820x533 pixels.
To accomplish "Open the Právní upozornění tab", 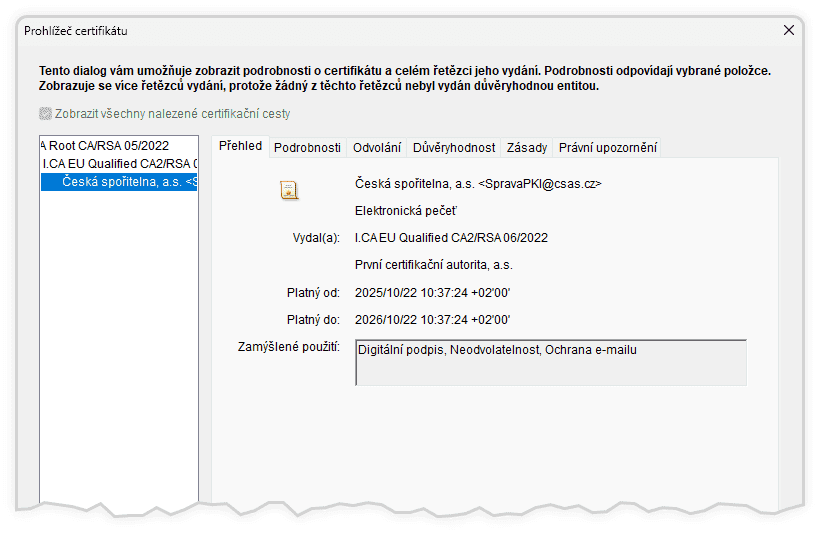I will point(607,148).
